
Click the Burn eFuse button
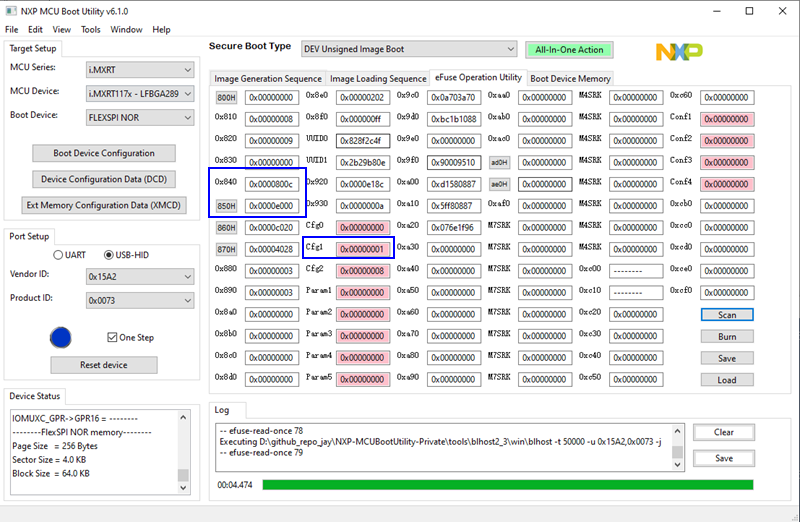pyautogui.click(x=727, y=337)
